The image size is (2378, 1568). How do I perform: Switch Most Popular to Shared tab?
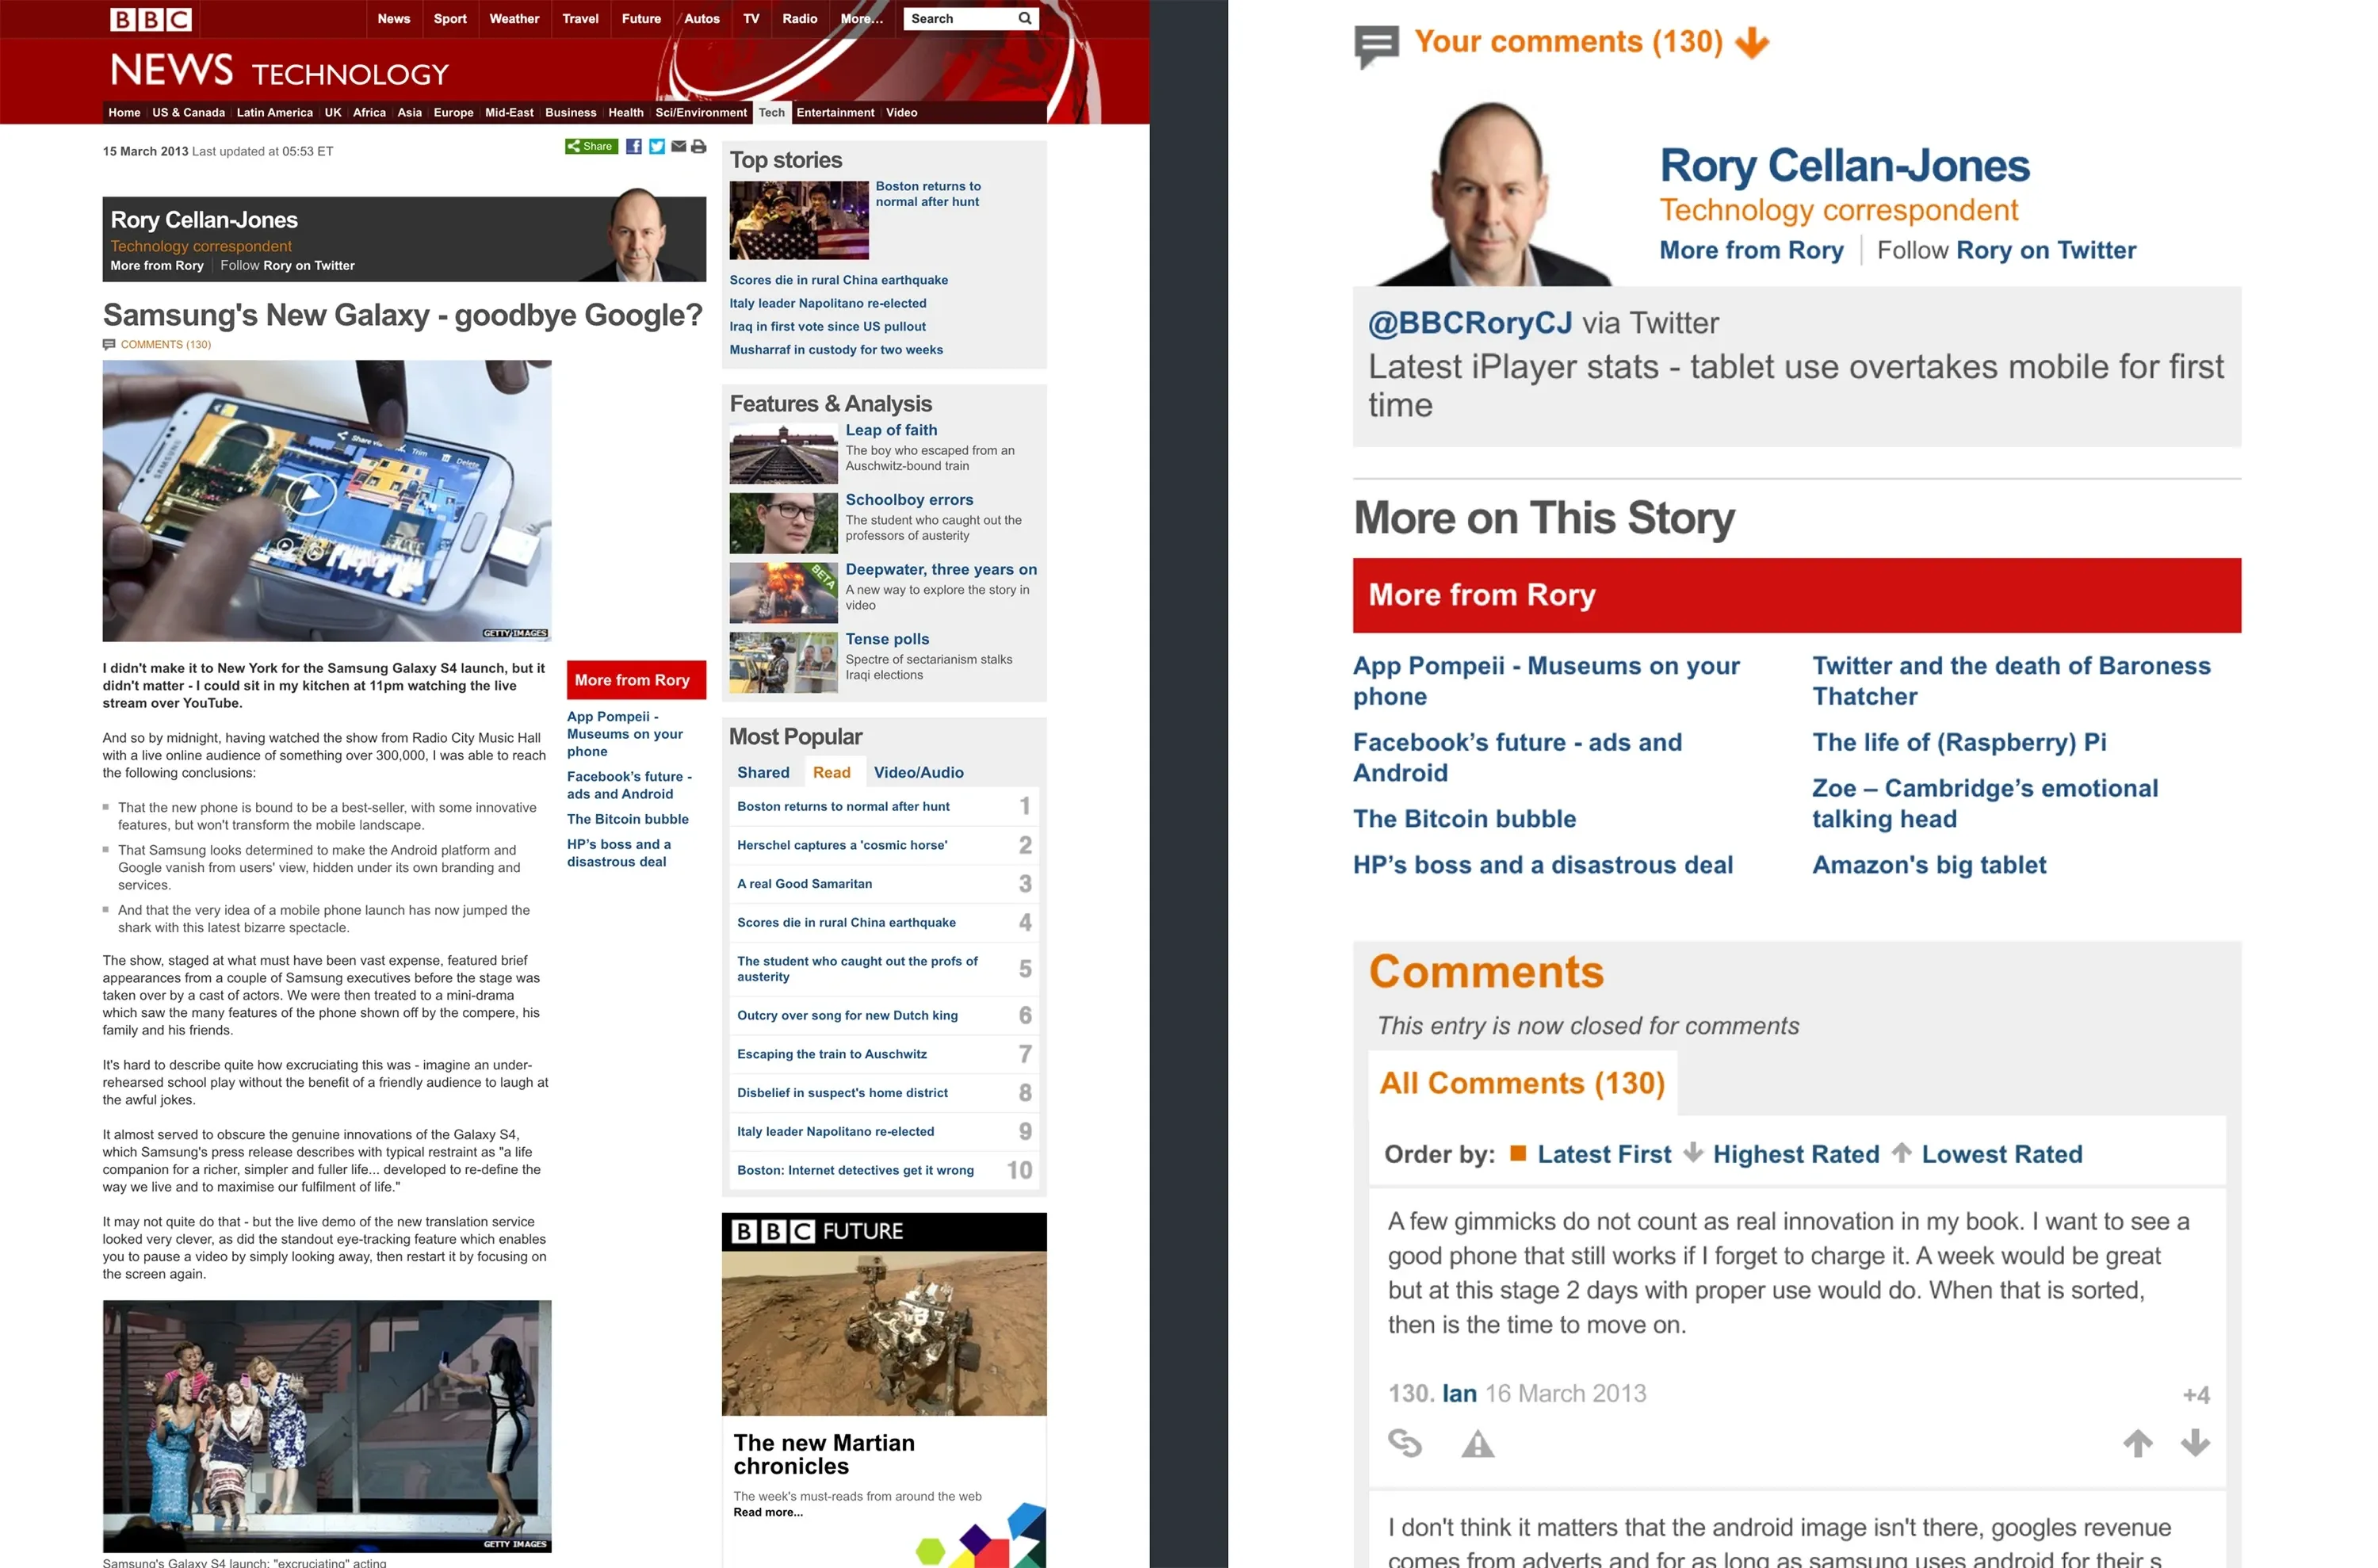click(x=763, y=773)
